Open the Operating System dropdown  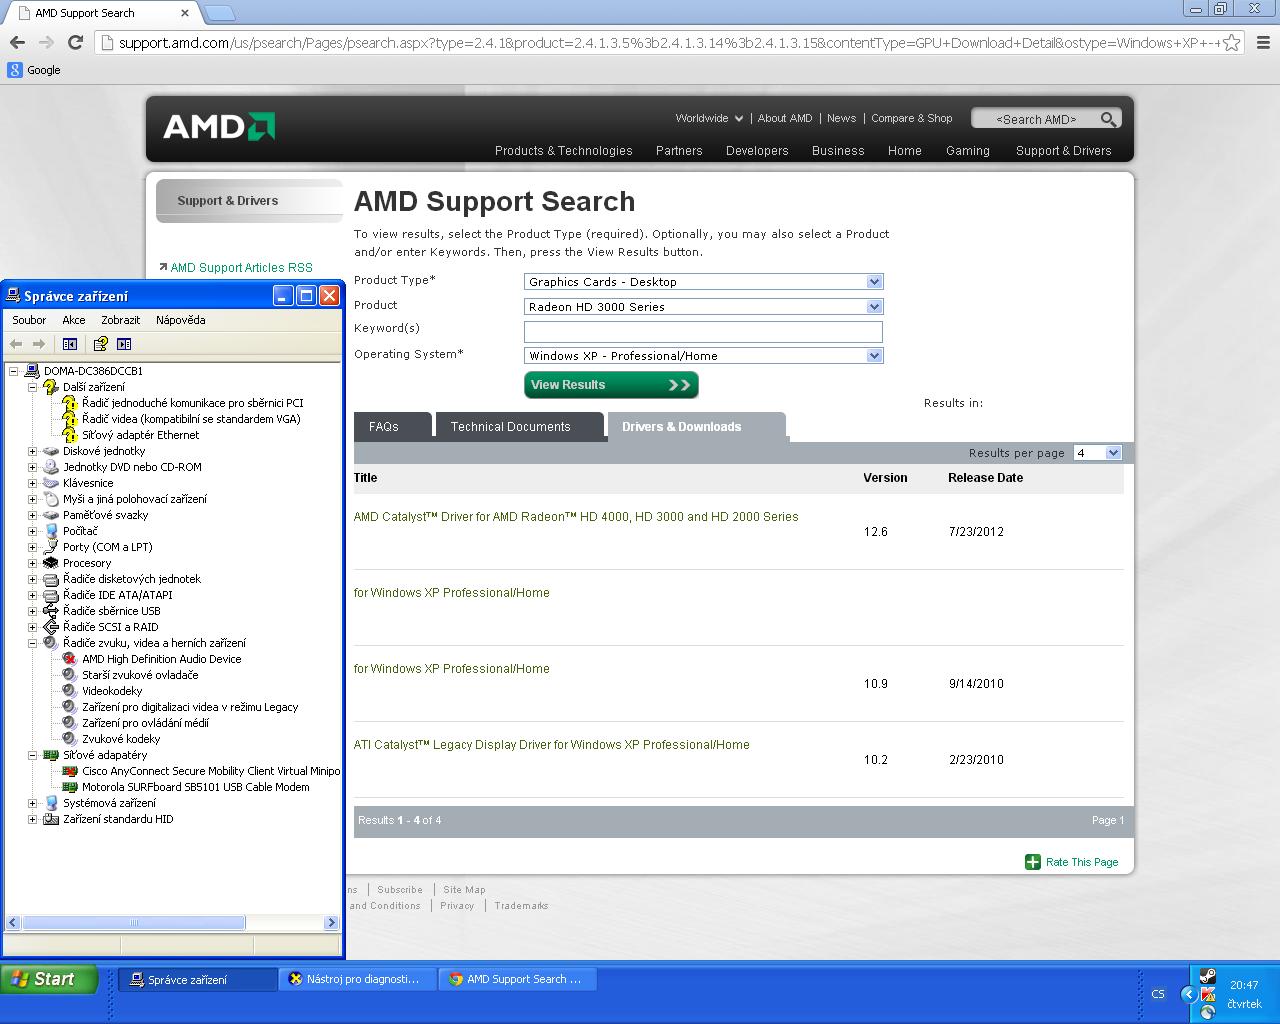coord(874,356)
